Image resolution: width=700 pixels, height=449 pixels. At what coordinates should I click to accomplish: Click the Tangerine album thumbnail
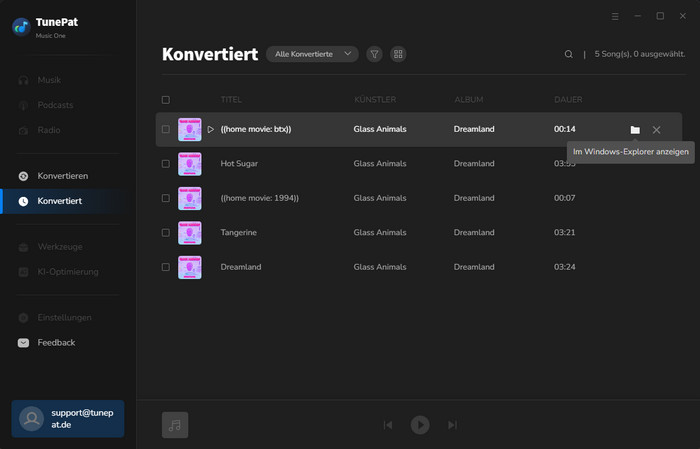190,233
